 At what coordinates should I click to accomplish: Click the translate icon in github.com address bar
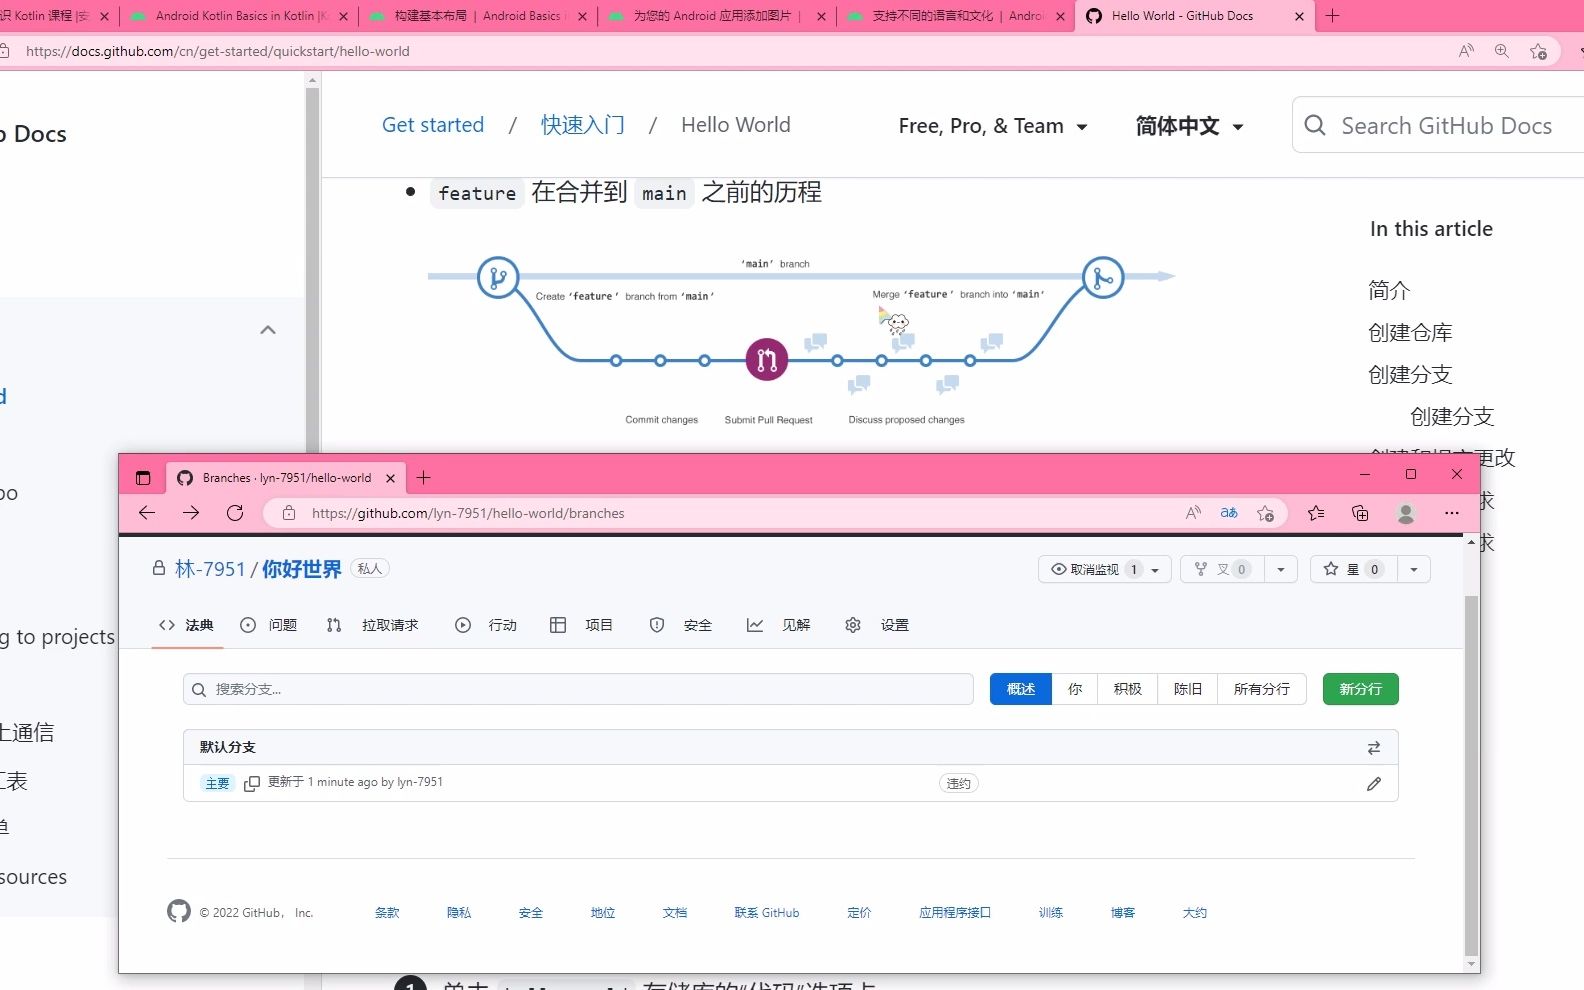point(1229,513)
